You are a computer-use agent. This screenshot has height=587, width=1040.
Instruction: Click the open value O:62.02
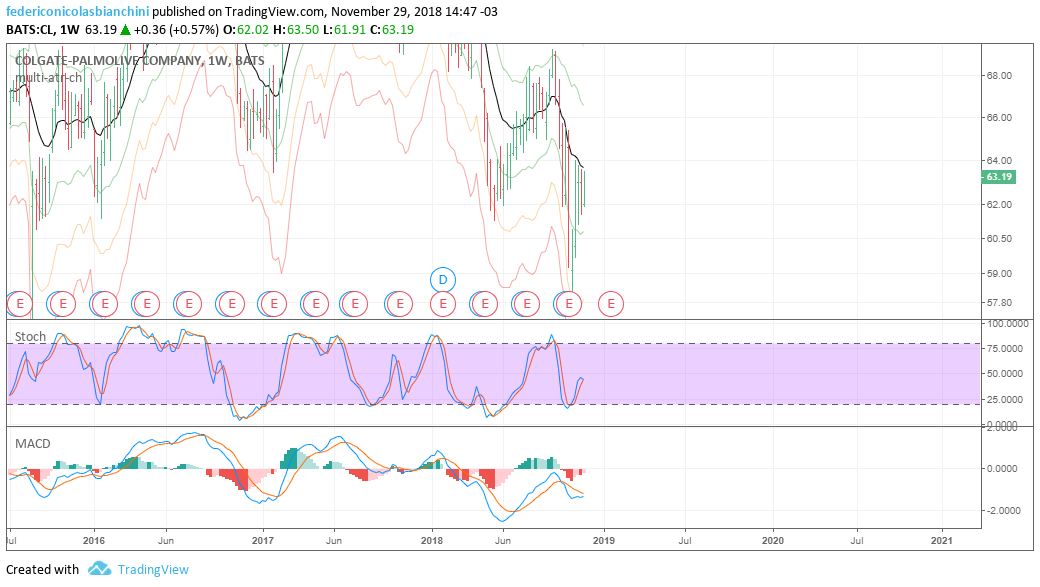coord(246,30)
